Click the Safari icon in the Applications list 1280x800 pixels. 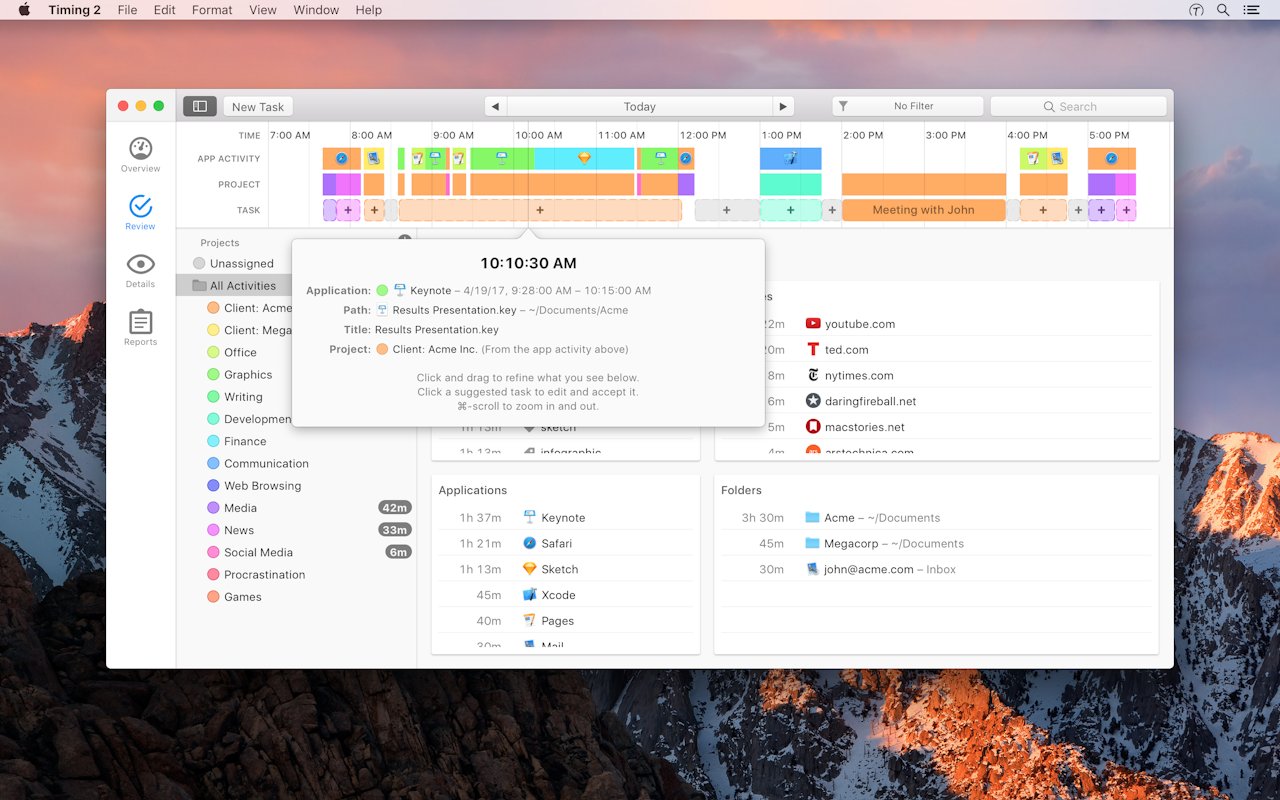pos(528,543)
